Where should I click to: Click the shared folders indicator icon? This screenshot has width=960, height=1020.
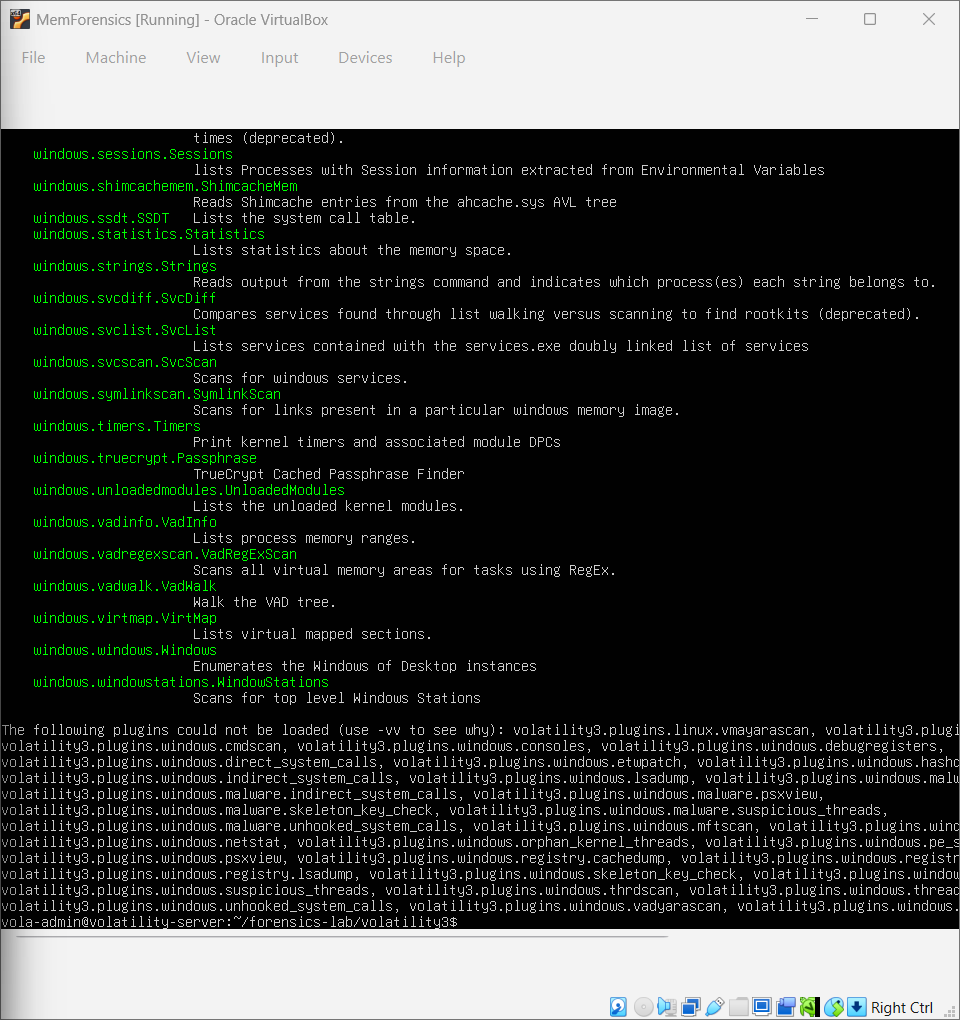tap(738, 1006)
